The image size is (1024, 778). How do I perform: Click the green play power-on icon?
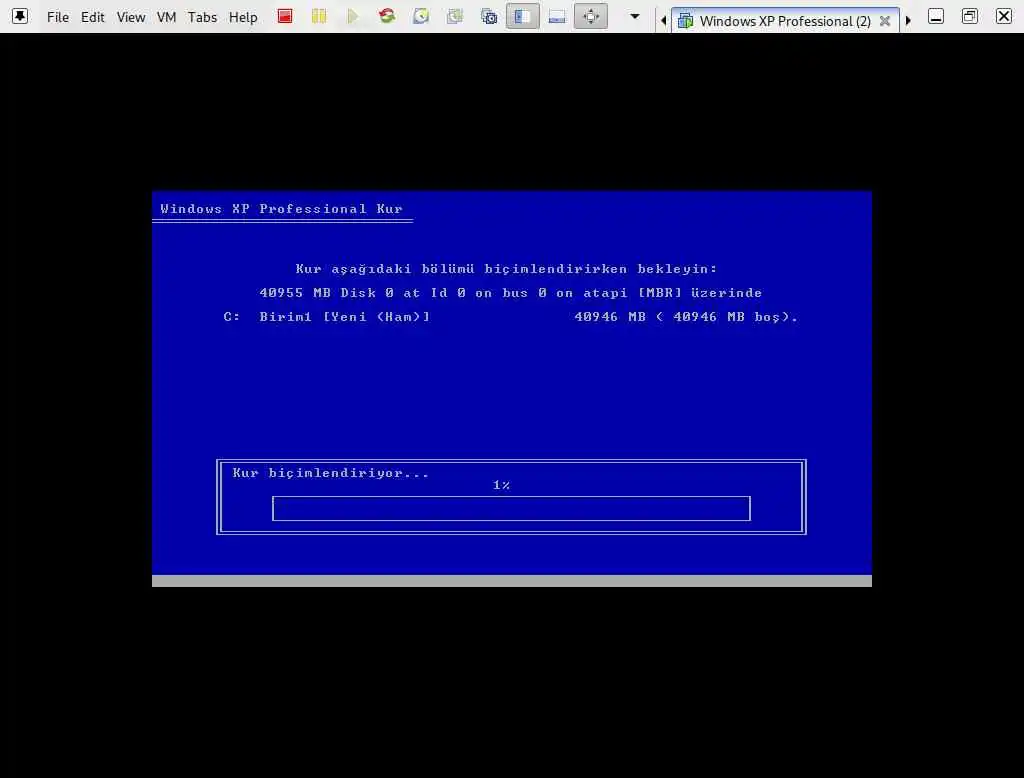tap(353, 16)
